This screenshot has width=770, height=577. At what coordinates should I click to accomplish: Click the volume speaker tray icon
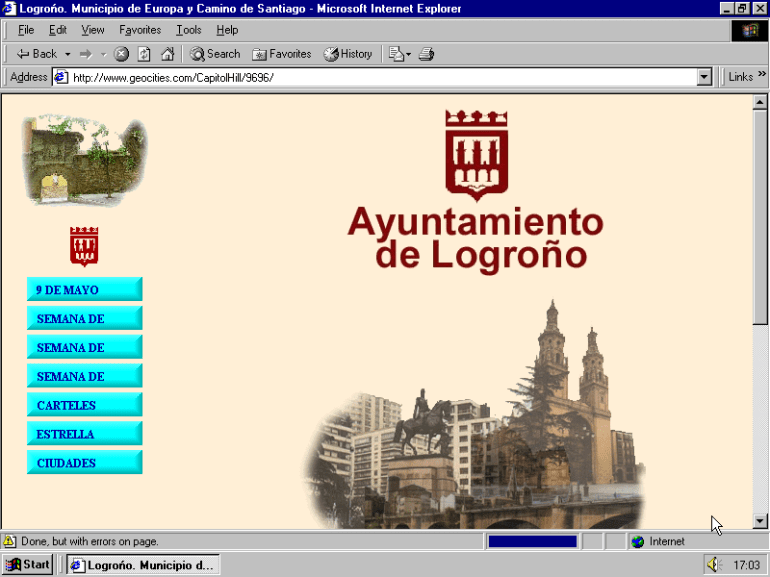(712, 565)
